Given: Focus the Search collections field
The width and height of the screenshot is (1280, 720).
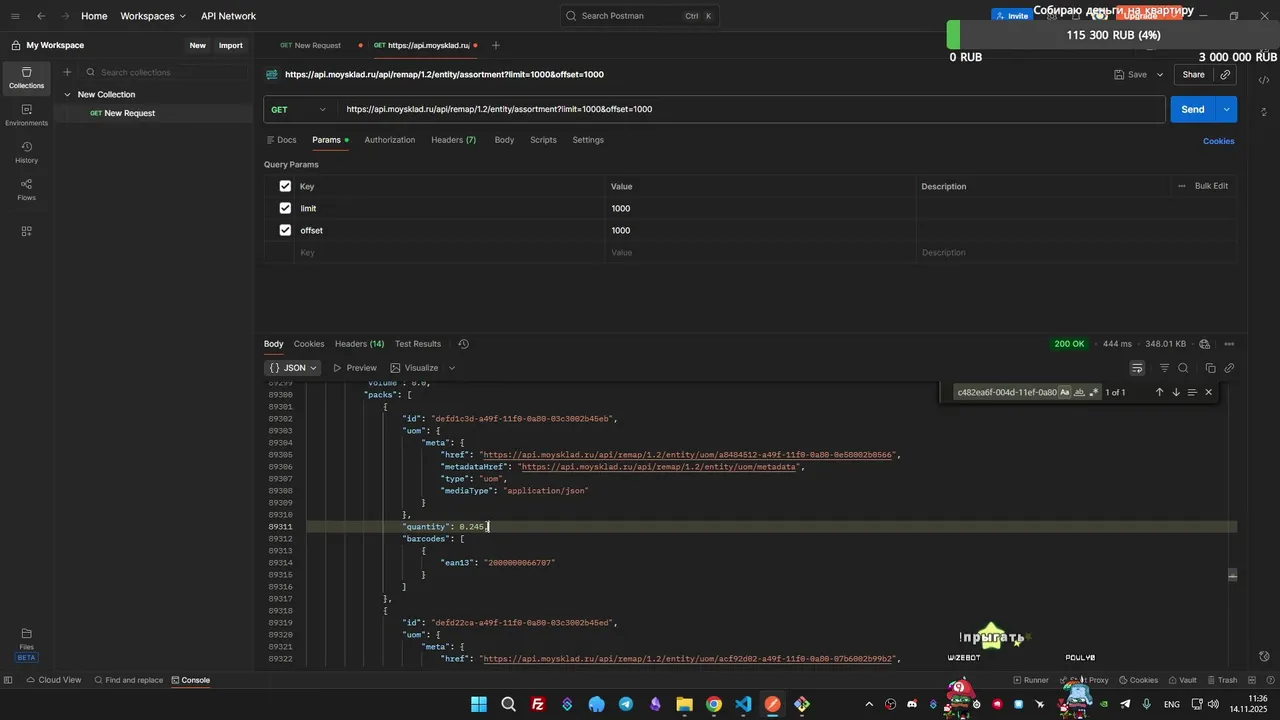Looking at the screenshot, I should tap(165, 72).
